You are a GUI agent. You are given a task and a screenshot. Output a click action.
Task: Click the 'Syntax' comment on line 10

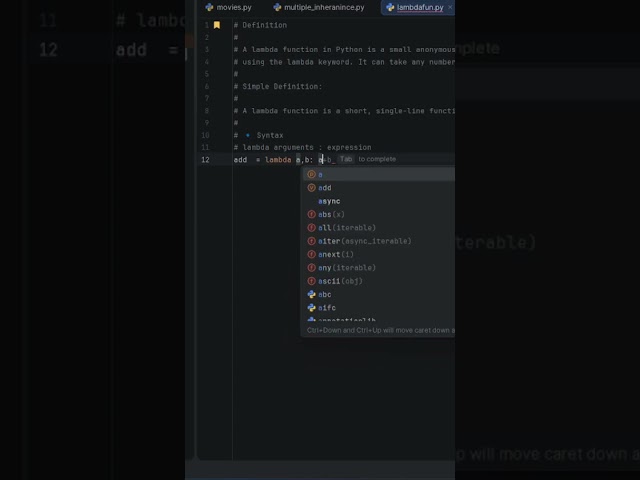(x=270, y=136)
